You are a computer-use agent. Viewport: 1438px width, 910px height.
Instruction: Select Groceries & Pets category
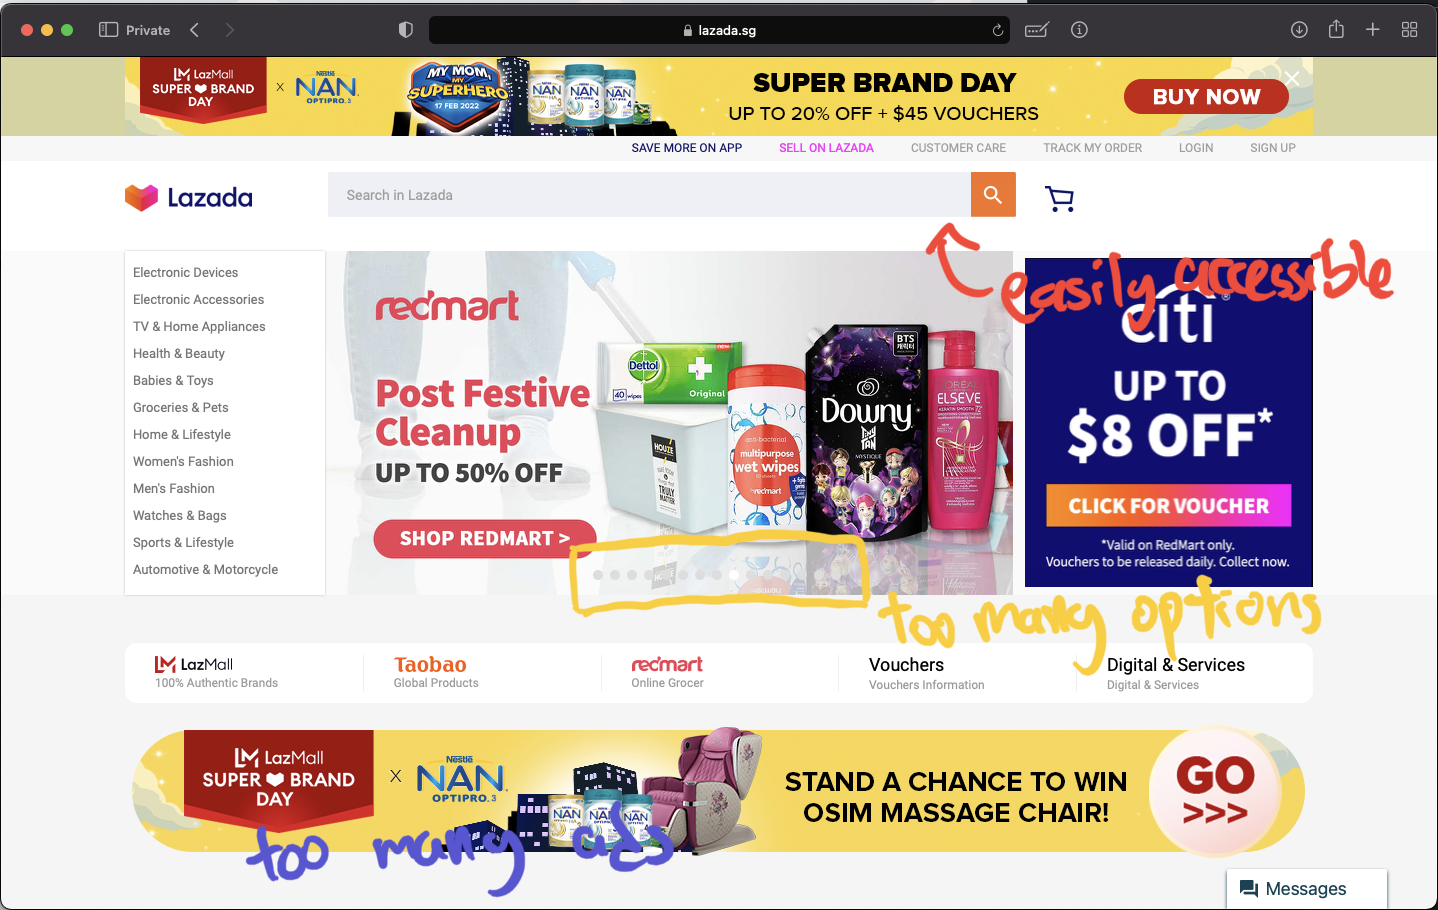click(181, 407)
